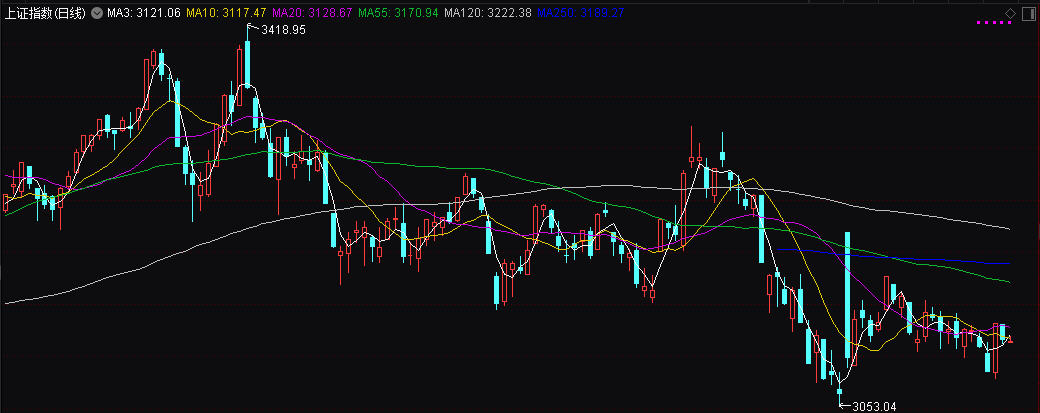Click the diamond icon at top right
Screen dimensions: 1040x413
pyautogui.click(x=1011, y=13)
